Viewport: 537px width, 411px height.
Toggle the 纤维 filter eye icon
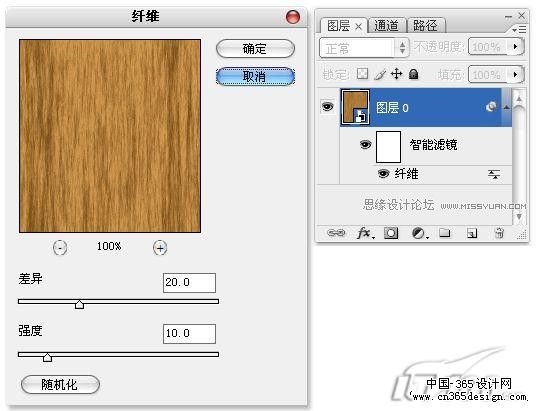(x=383, y=174)
